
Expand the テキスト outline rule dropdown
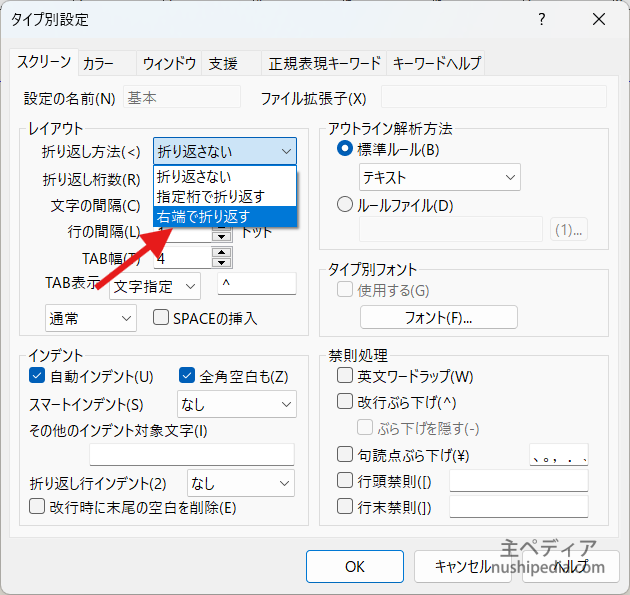click(439, 178)
